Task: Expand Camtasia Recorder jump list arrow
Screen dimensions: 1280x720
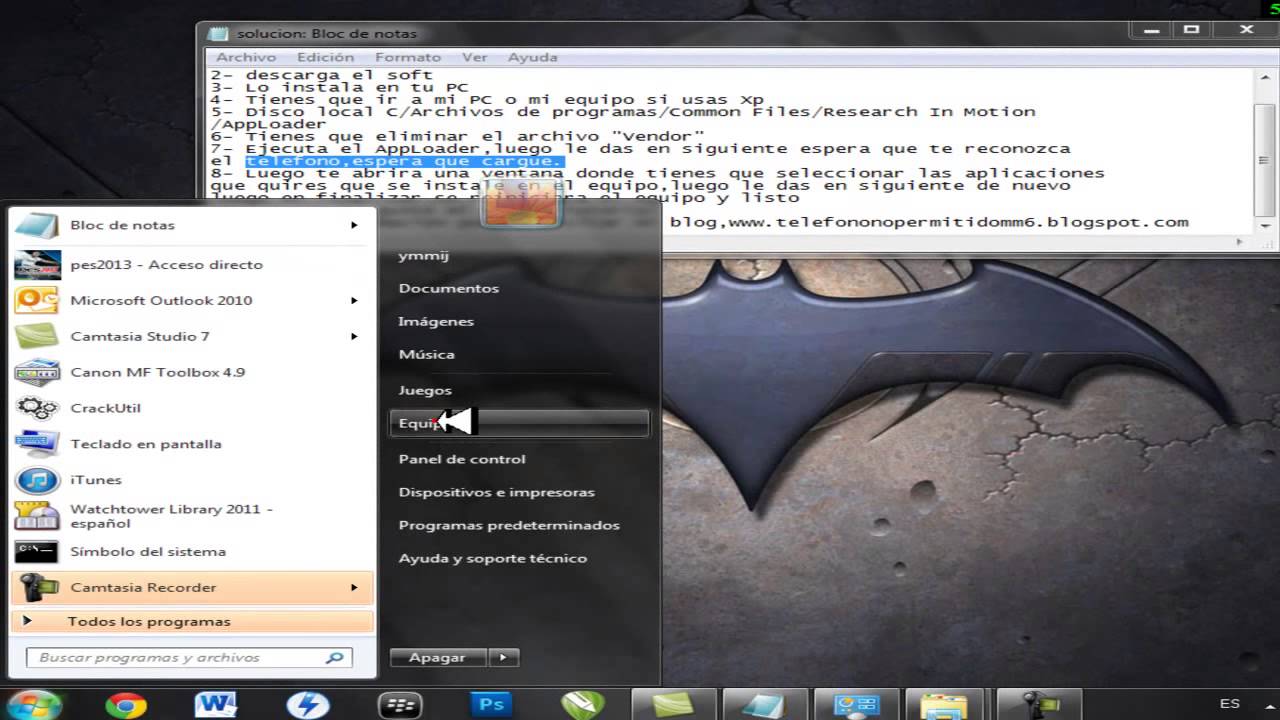Action: (354, 587)
